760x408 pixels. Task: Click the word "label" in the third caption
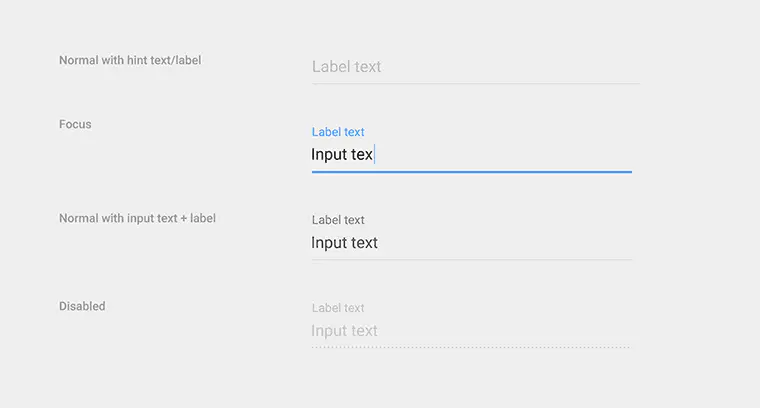click(x=201, y=218)
